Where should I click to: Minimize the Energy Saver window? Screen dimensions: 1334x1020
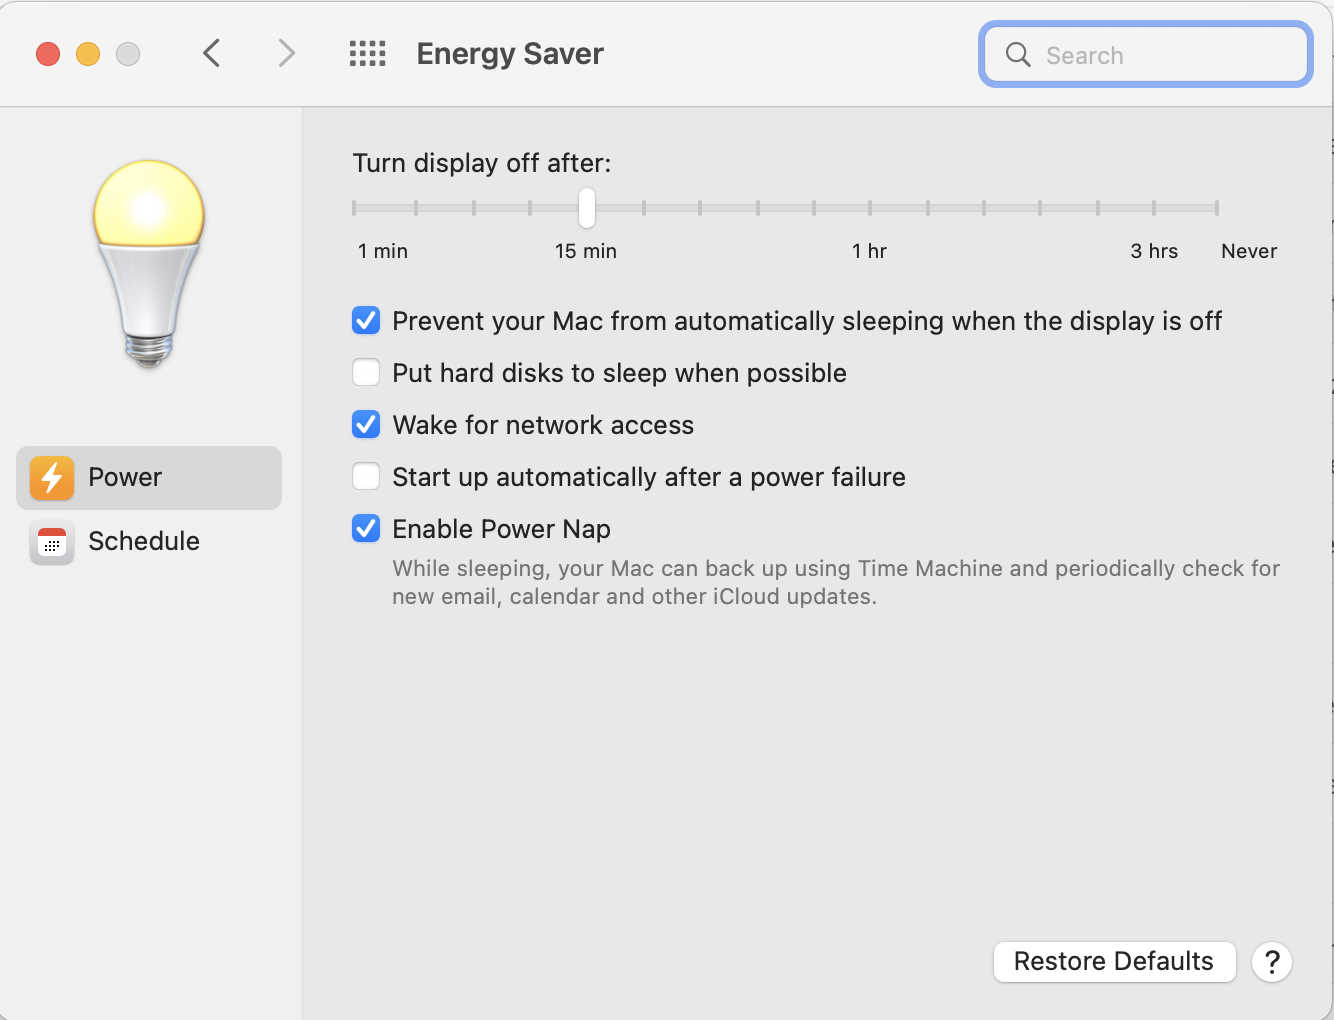click(88, 54)
